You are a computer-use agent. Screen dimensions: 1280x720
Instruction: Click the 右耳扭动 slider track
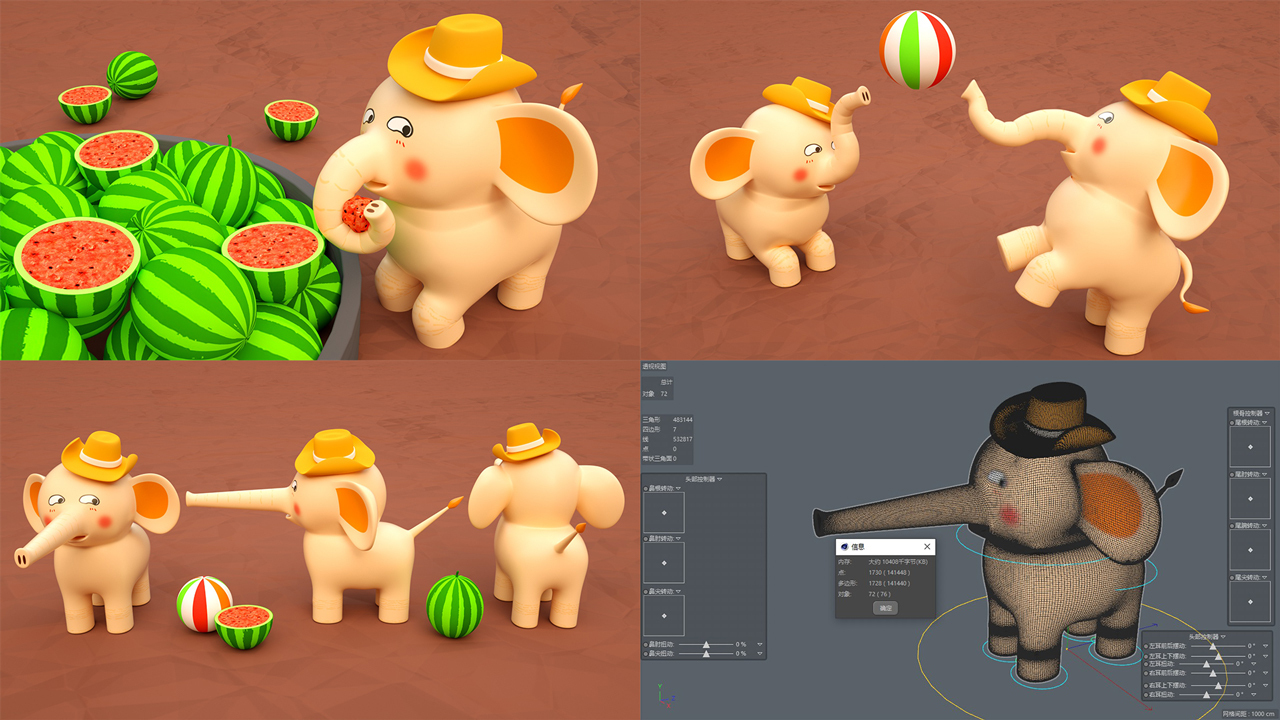[1206, 694]
